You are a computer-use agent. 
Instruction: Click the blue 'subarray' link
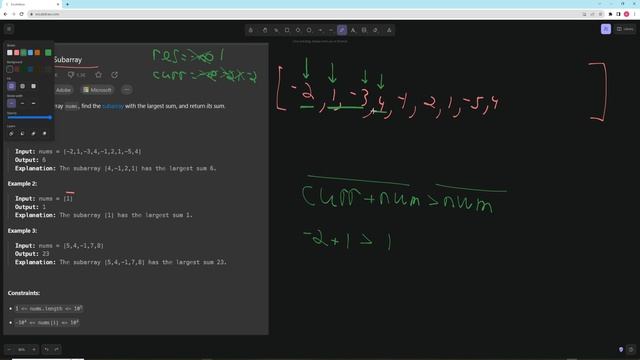click(113, 106)
